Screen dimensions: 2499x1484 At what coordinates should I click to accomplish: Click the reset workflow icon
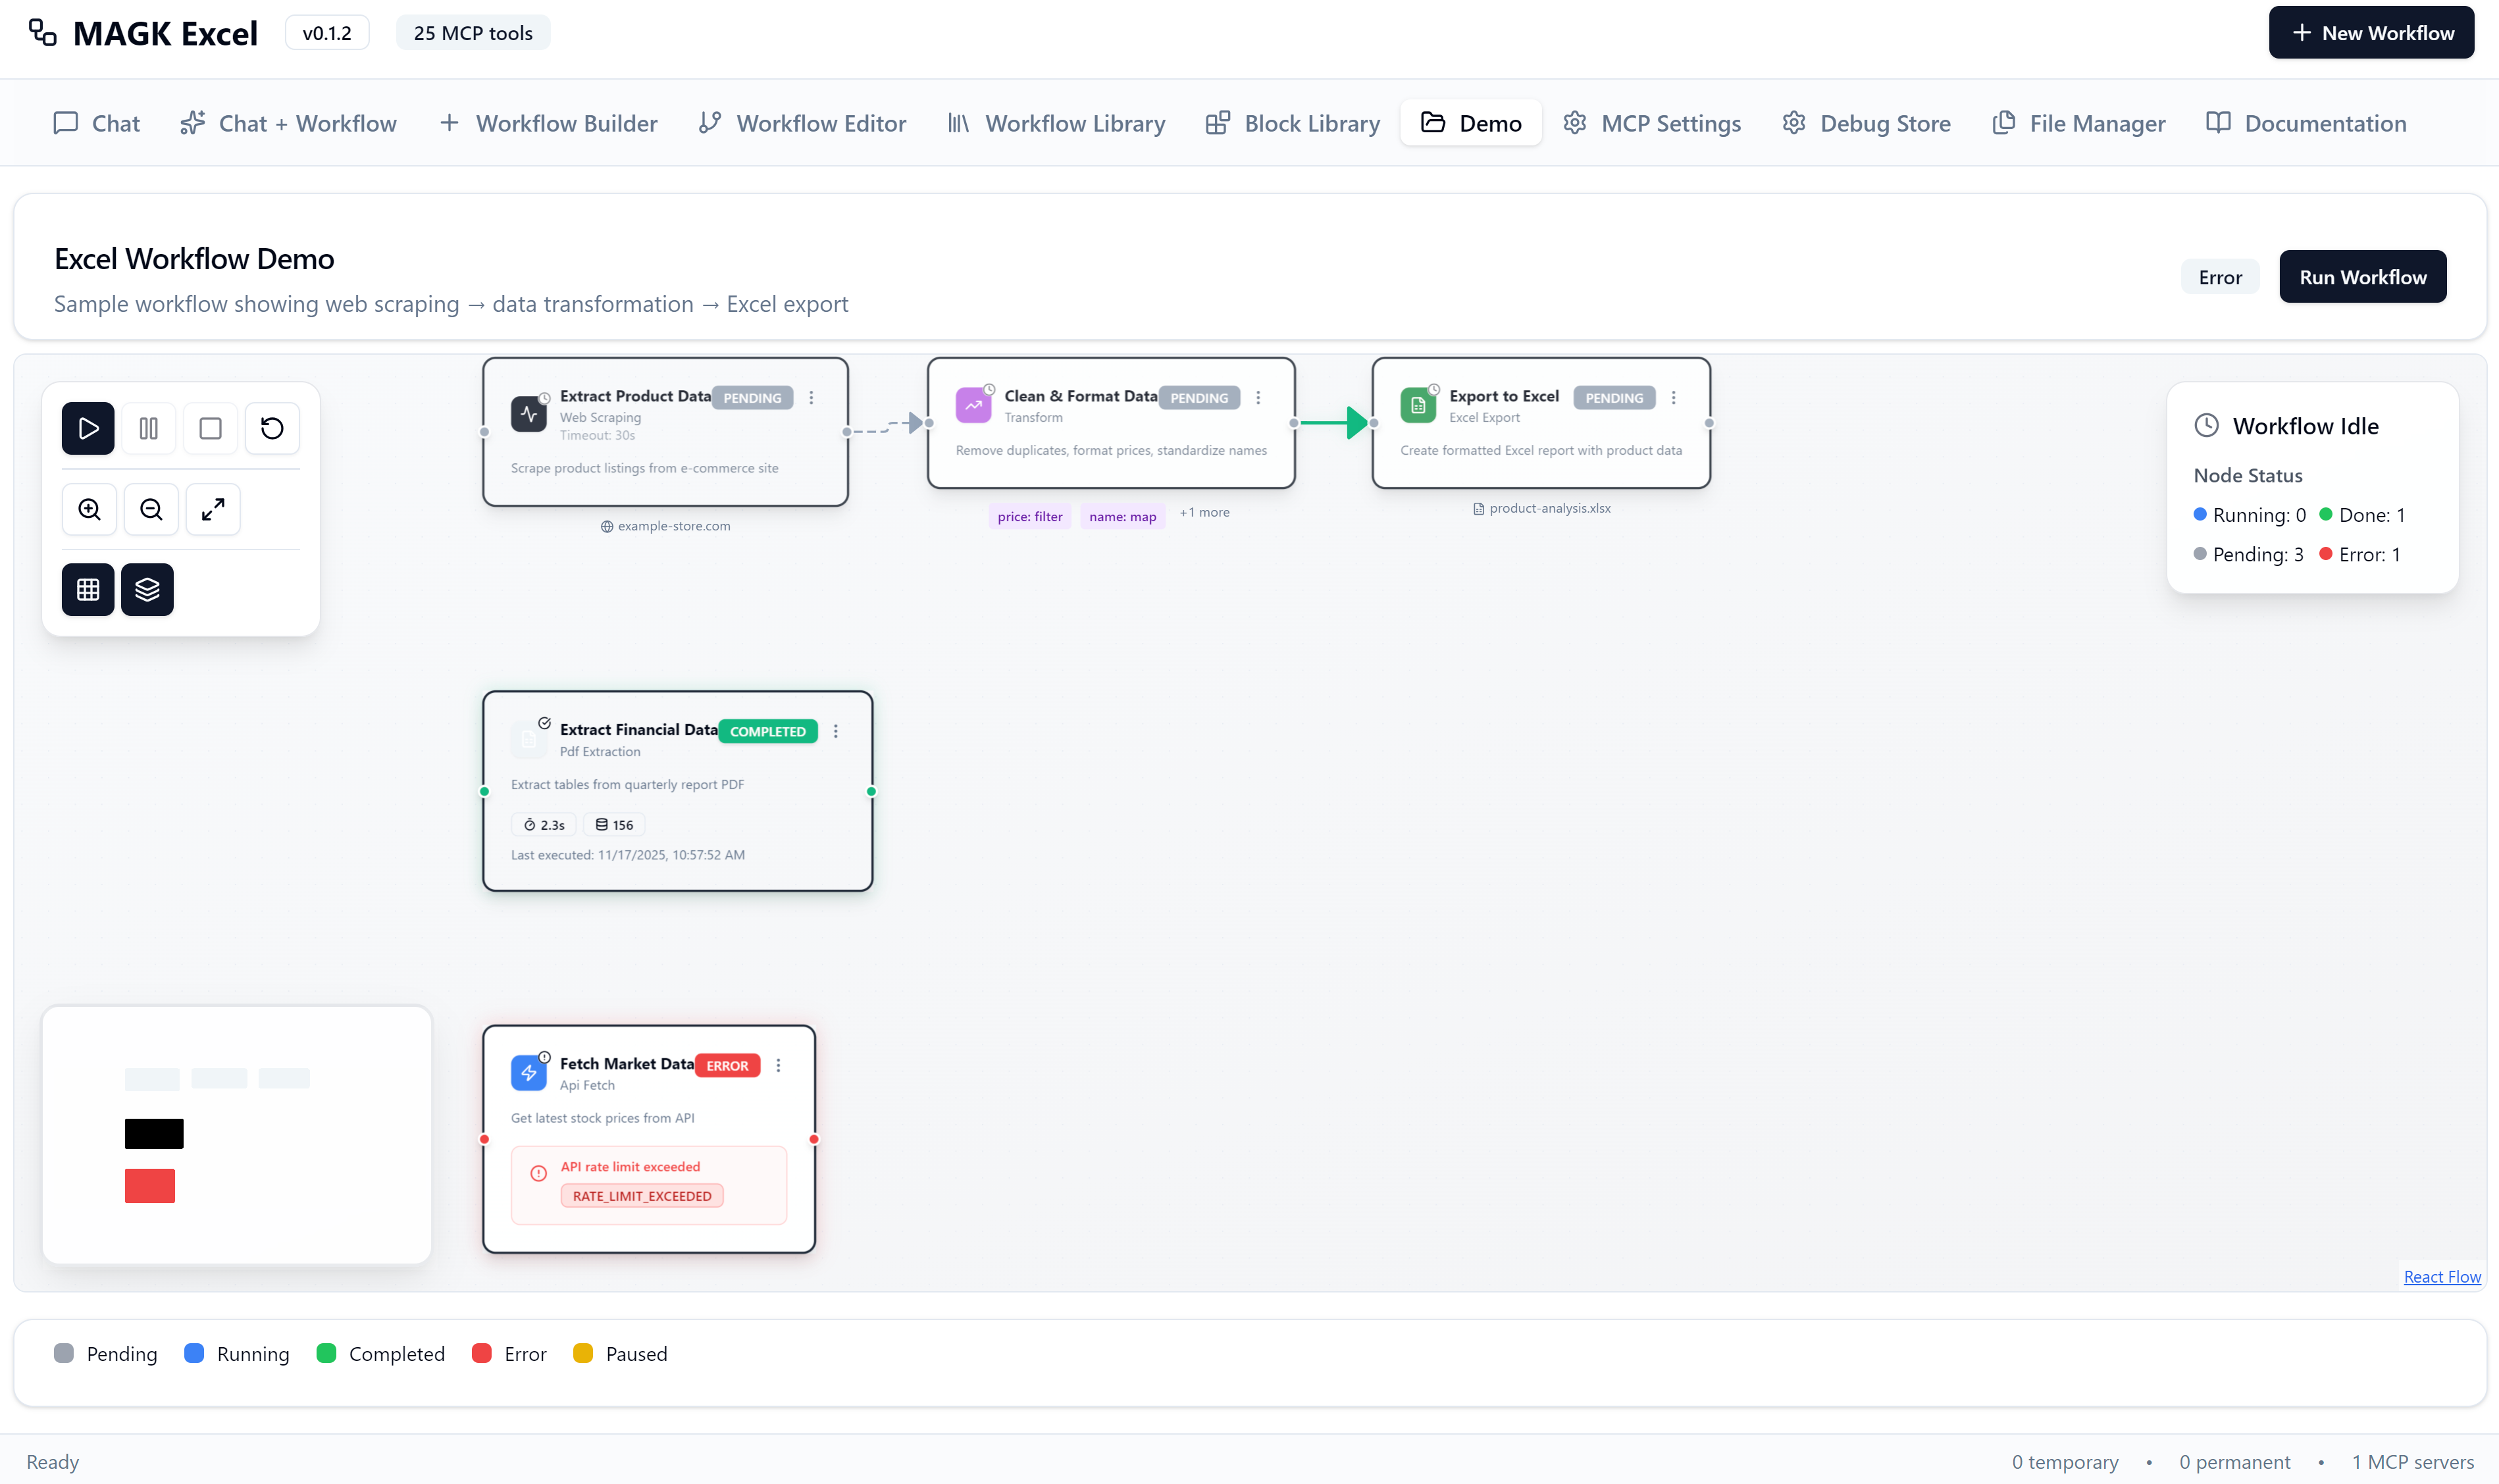(272, 428)
